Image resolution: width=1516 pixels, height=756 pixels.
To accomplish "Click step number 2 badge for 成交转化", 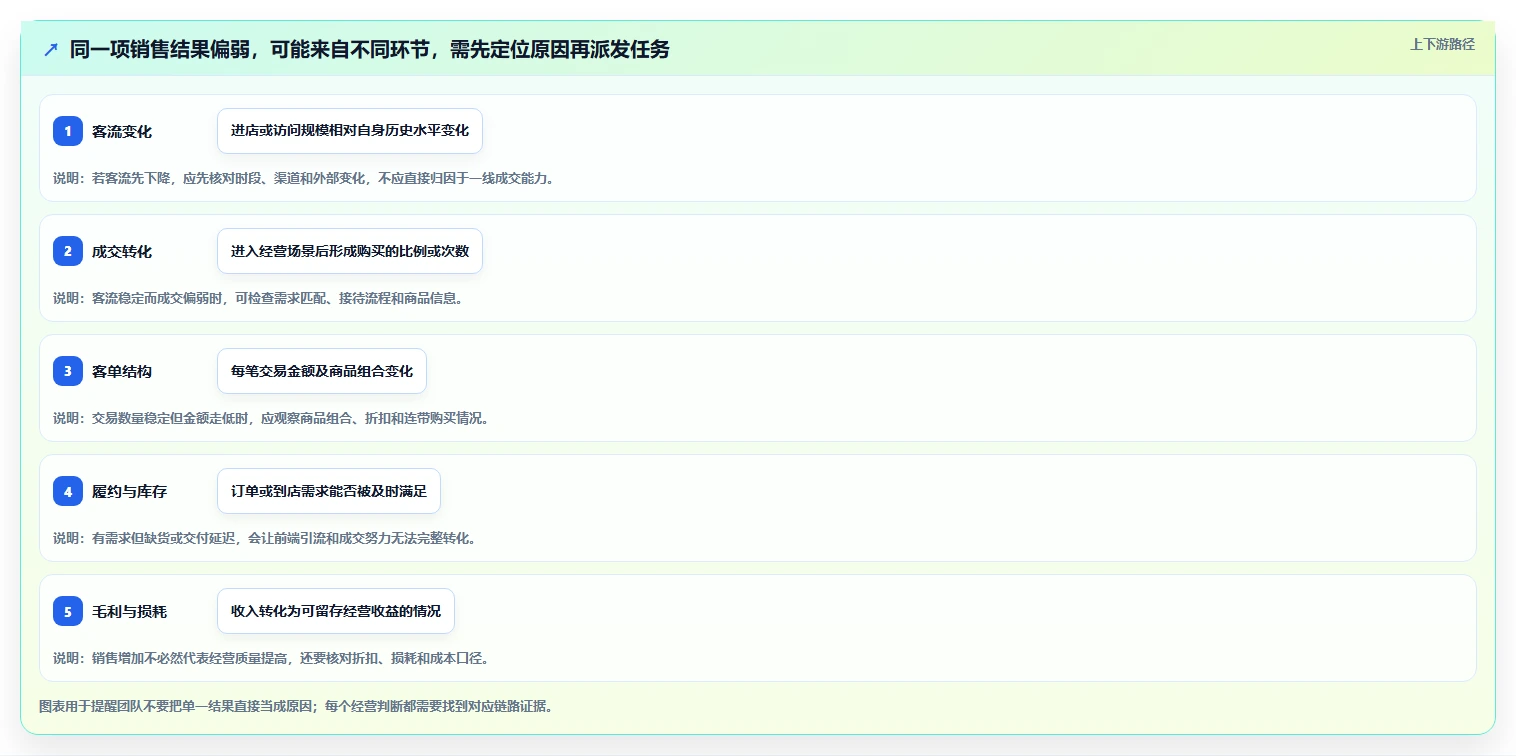I will (68, 251).
